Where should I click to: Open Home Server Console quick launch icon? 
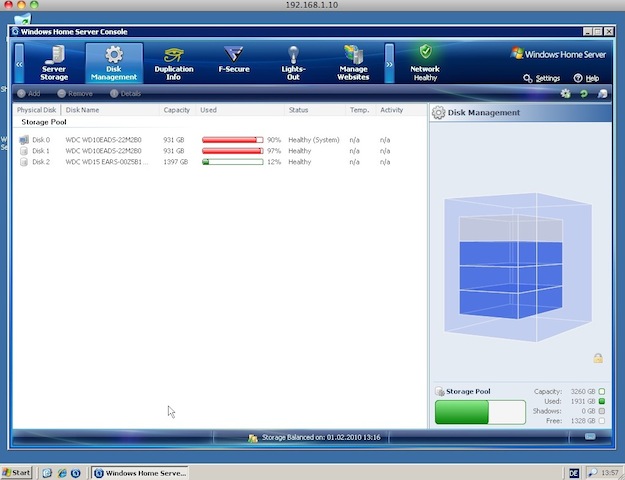coord(76,473)
